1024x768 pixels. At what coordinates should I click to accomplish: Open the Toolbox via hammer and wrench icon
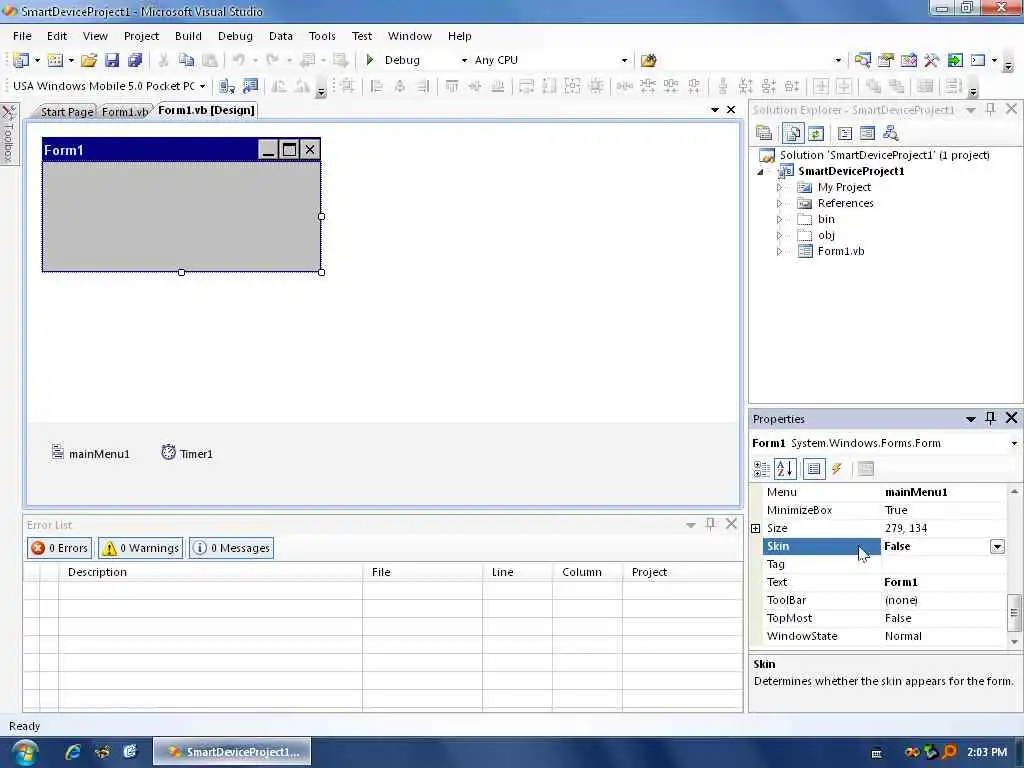pyautogui.click(x=931, y=60)
